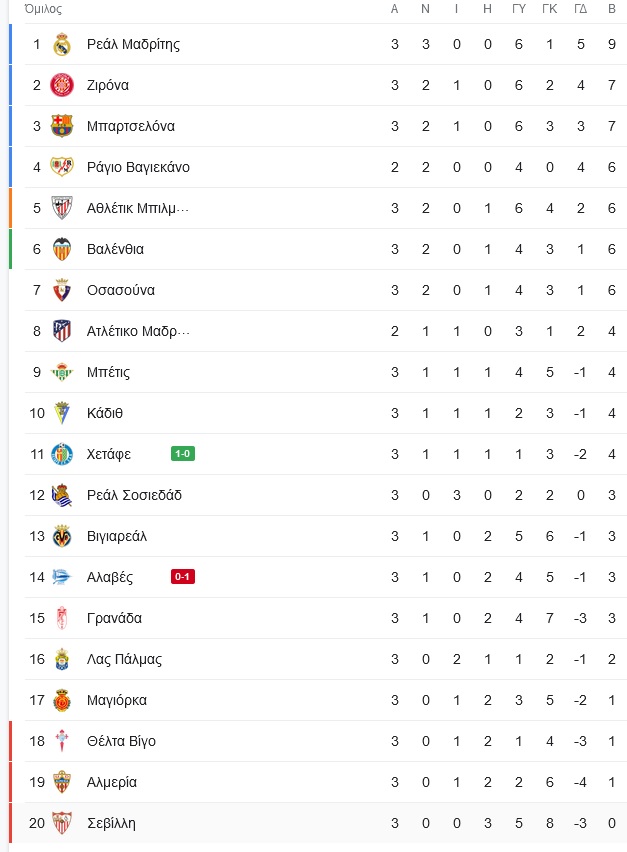
Task: Click the Girona club crest
Action: click(62, 85)
